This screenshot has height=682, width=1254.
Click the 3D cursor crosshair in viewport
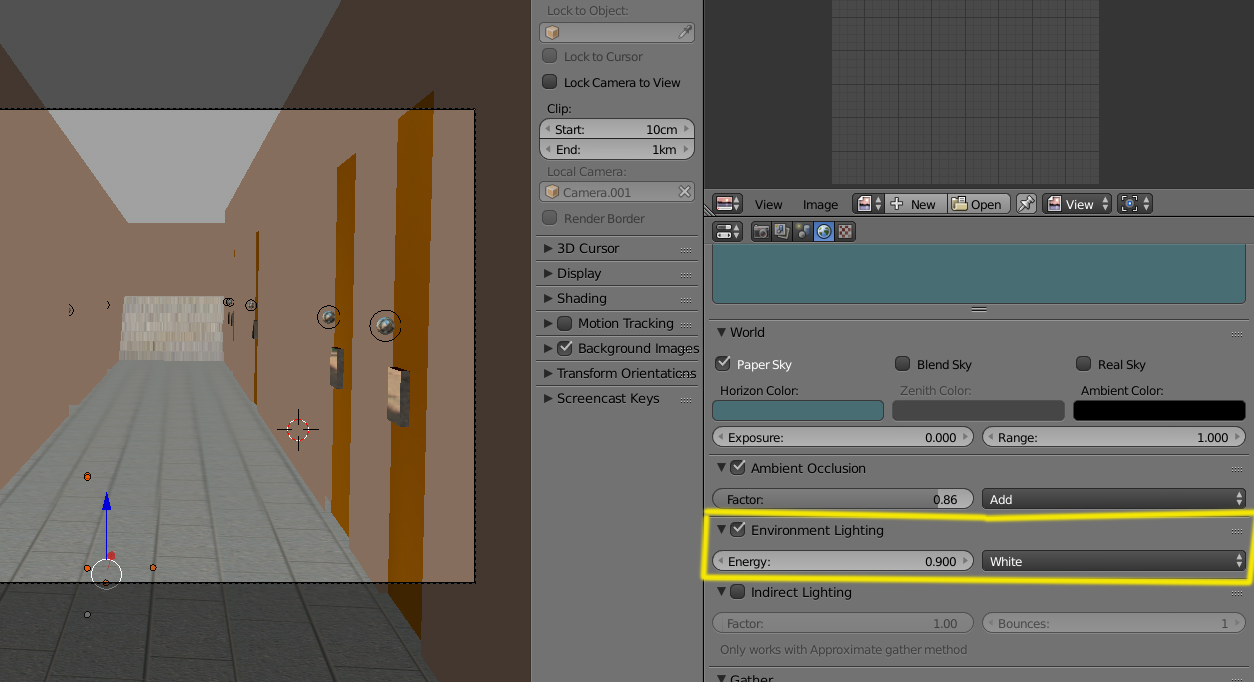(x=298, y=430)
